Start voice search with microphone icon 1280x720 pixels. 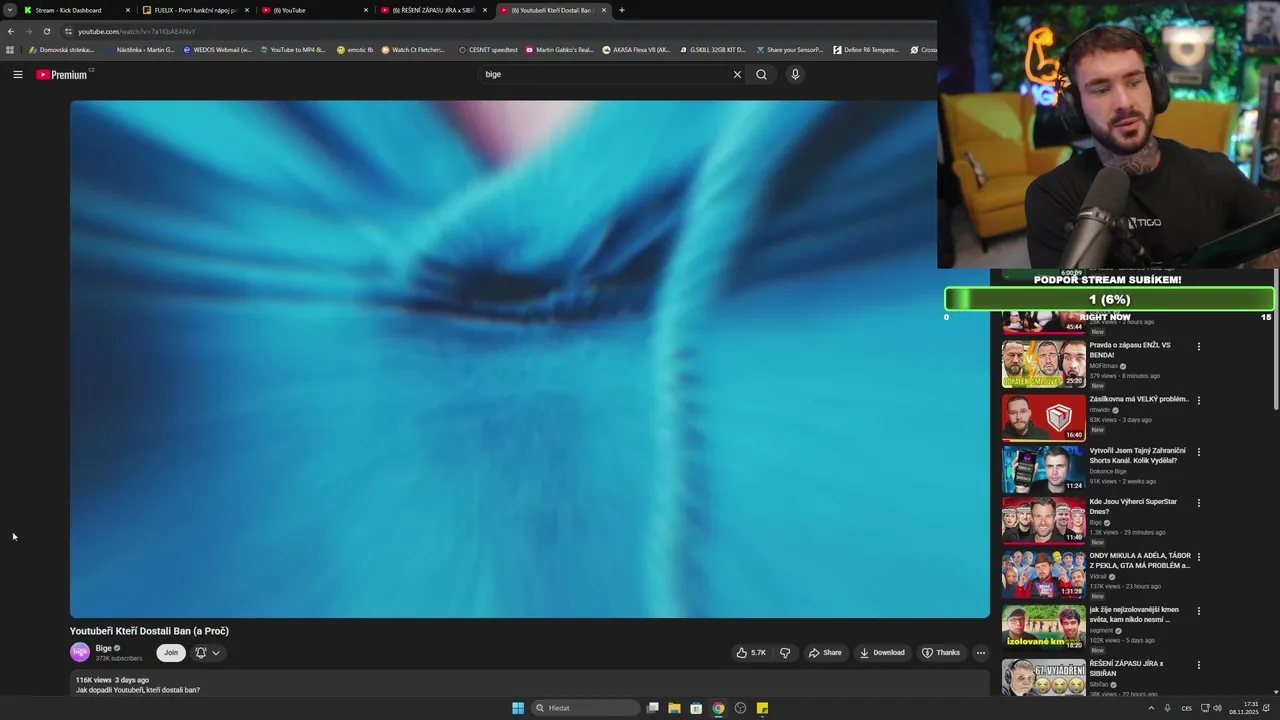795,74
